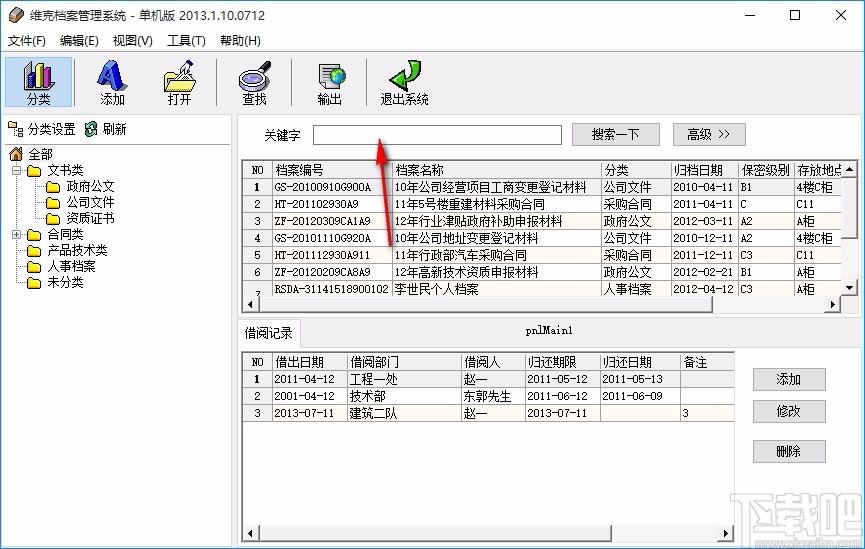865x549 pixels.
Task: Click the 输出 export toolbar icon
Action: click(x=329, y=82)
